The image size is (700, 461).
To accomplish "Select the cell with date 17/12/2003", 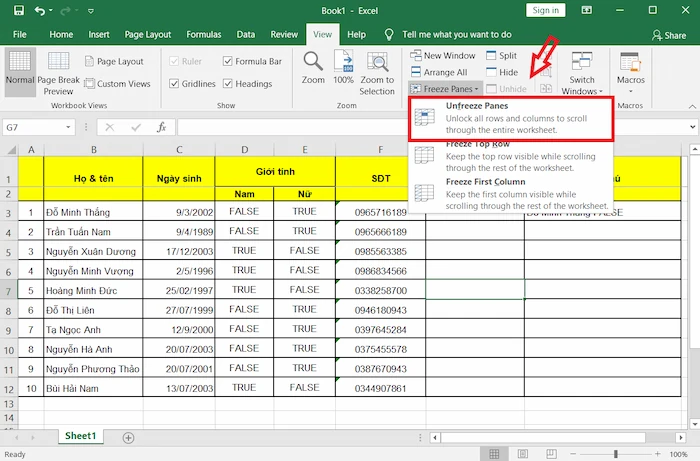I will [x=179, y=251].
